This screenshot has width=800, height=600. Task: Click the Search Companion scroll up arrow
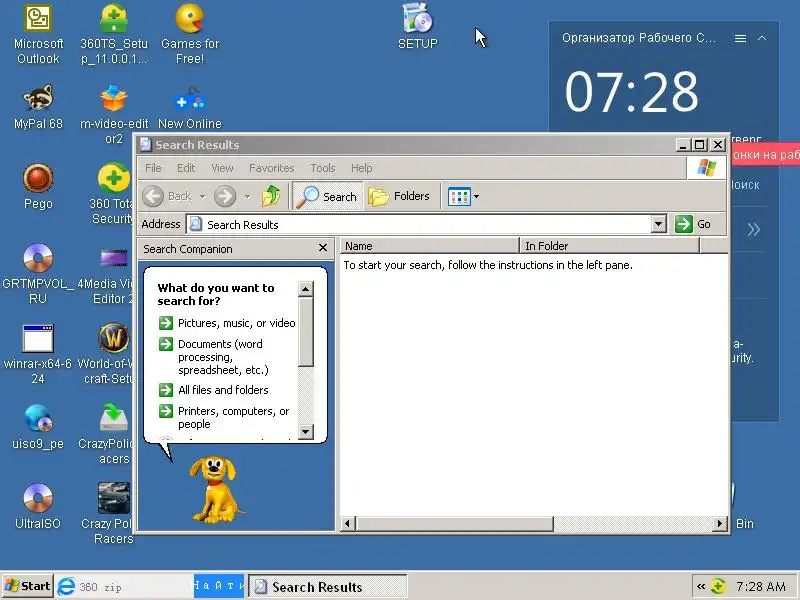tap(305, 289)
